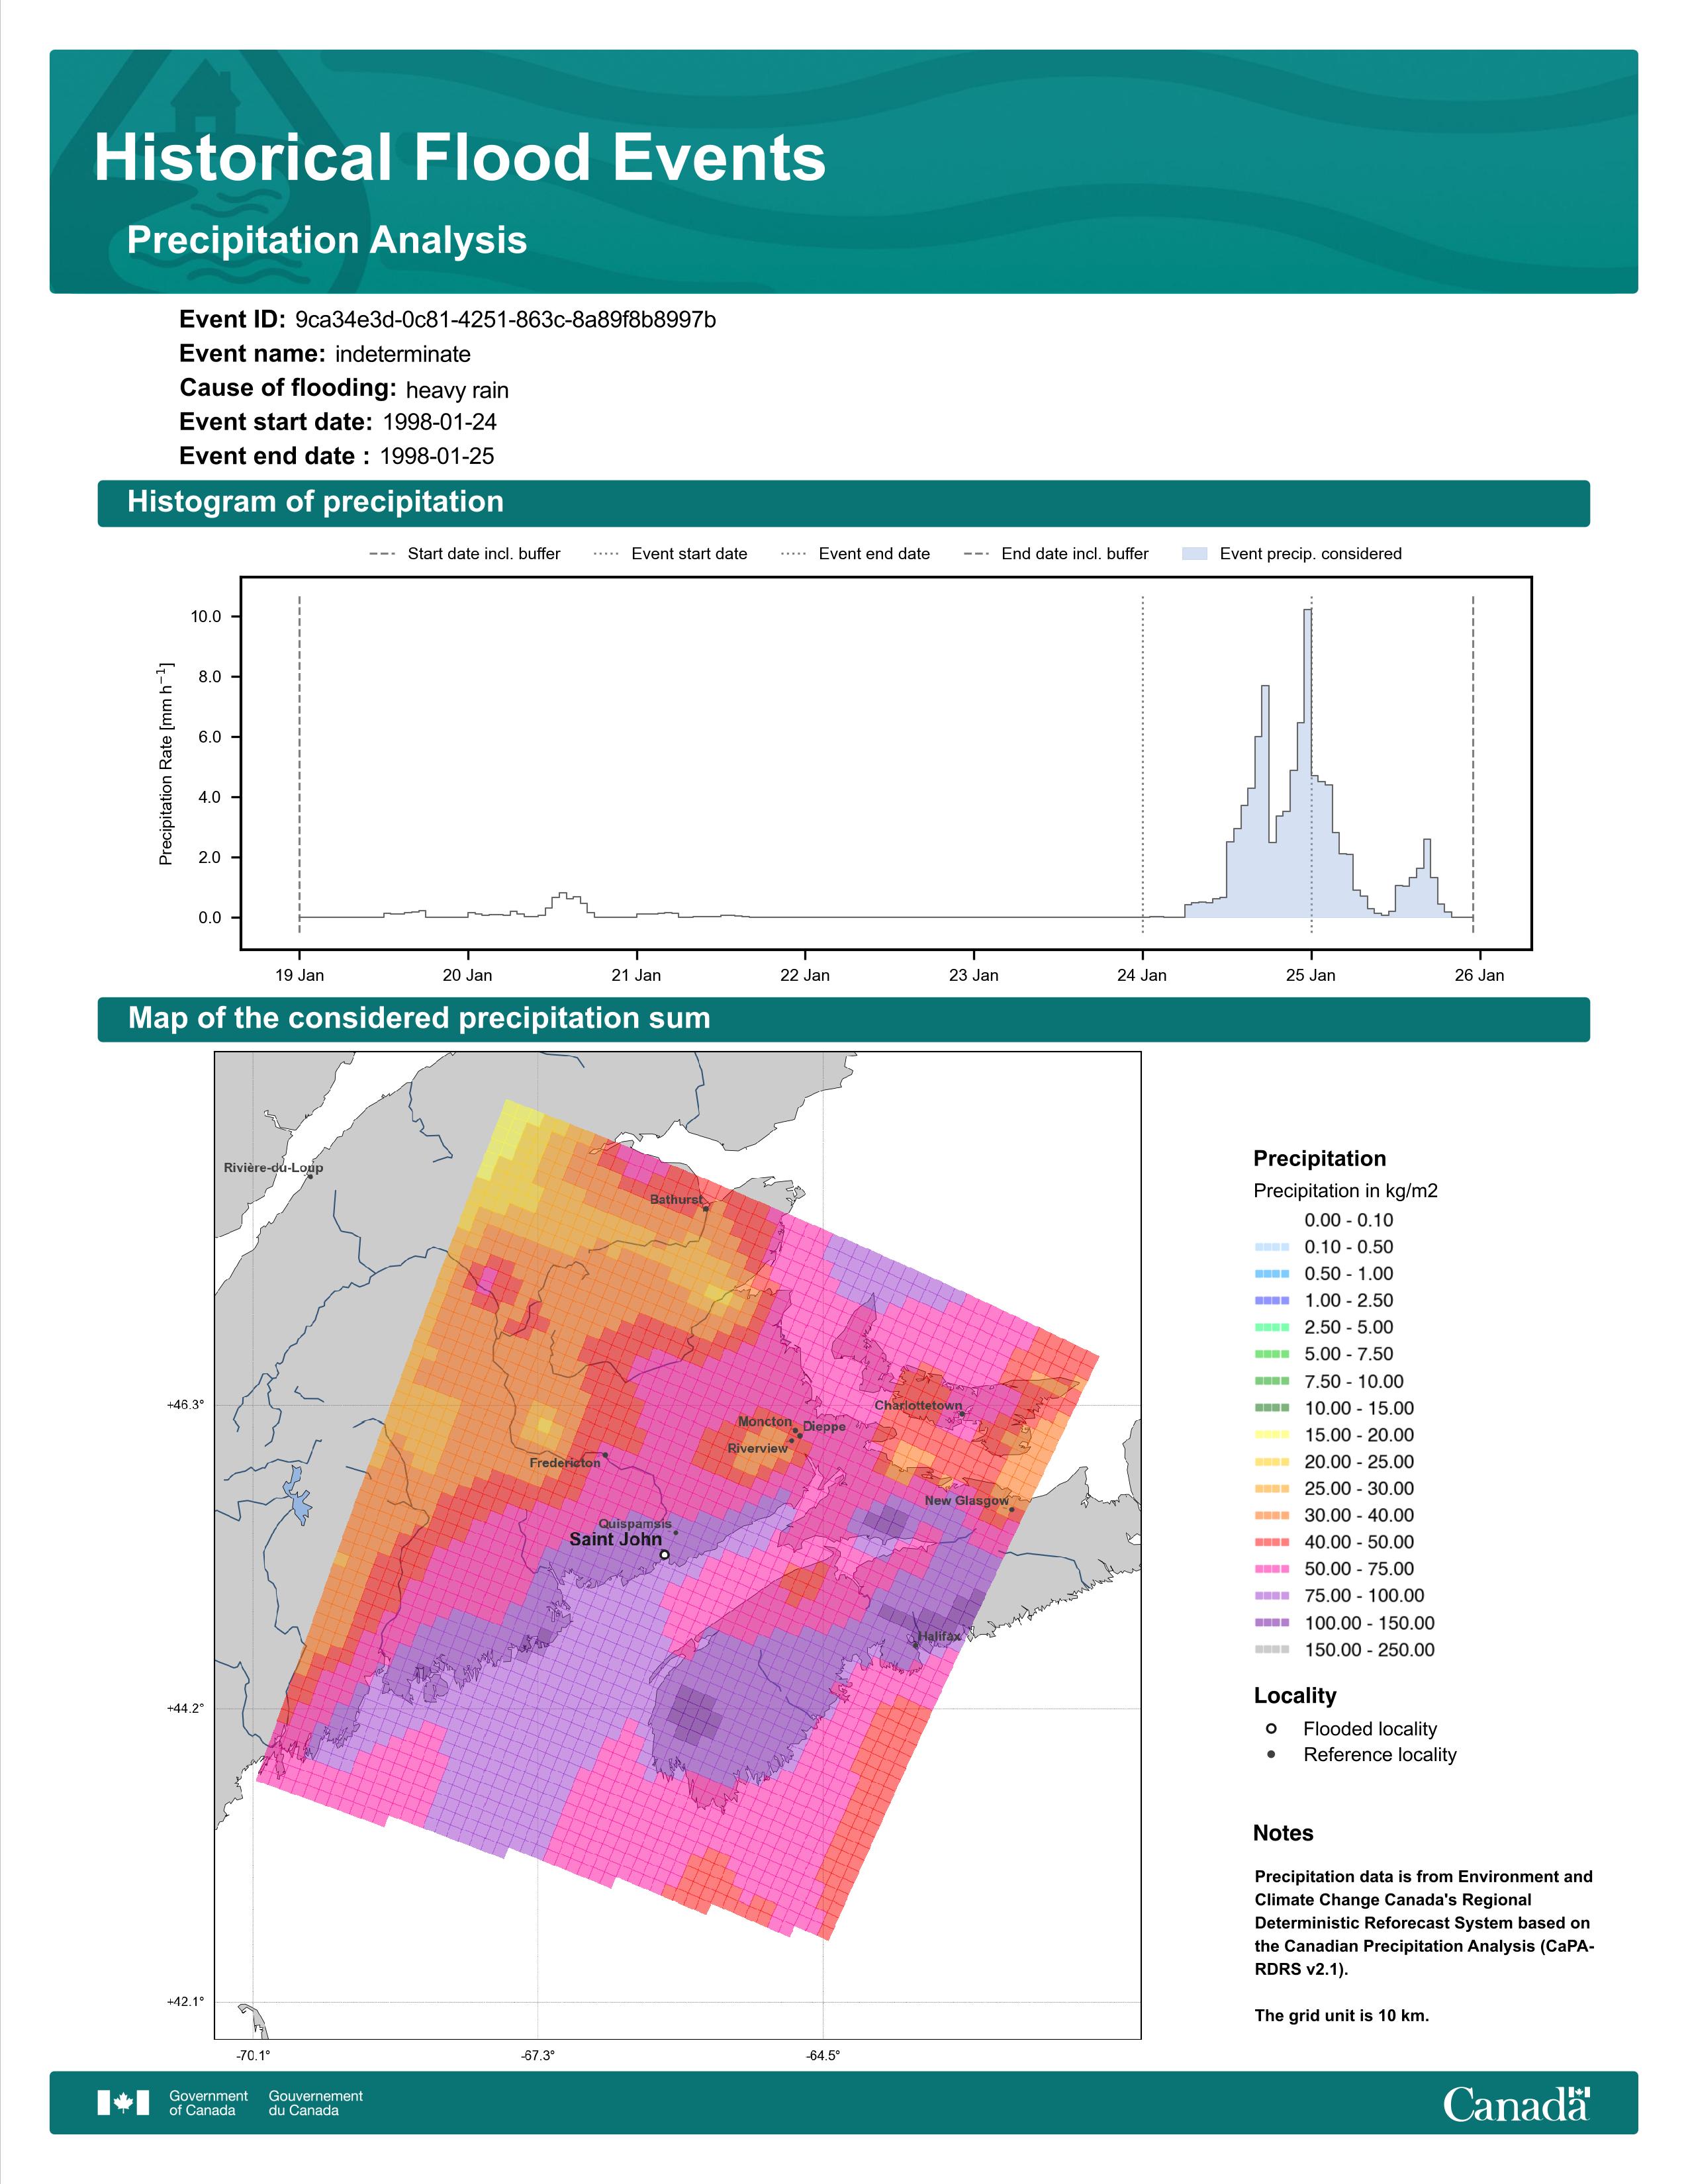Click the Moncton label on the map
This screenshot has height=2184, width=1688.
[x=765, y=1421]
